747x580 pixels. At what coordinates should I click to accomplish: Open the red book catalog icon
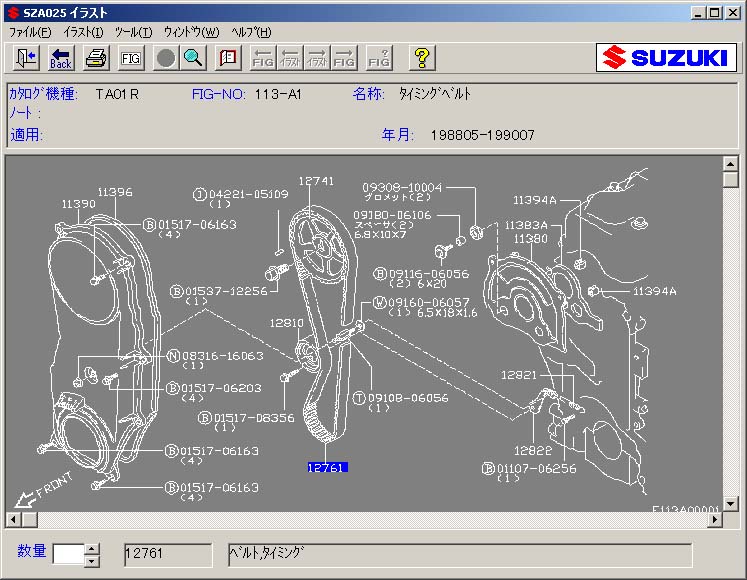pyautogui.click(x=227, y=58)
